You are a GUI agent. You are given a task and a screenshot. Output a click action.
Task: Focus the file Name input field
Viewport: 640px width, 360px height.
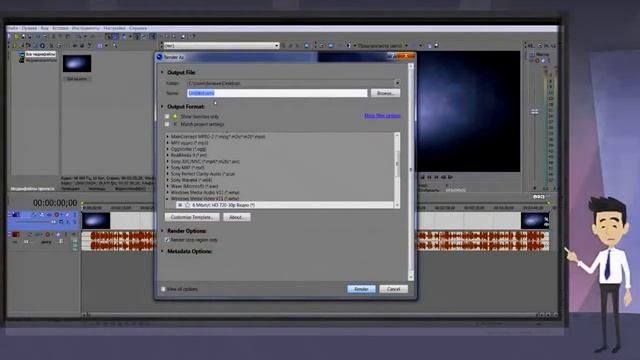(x=277, y=93)
